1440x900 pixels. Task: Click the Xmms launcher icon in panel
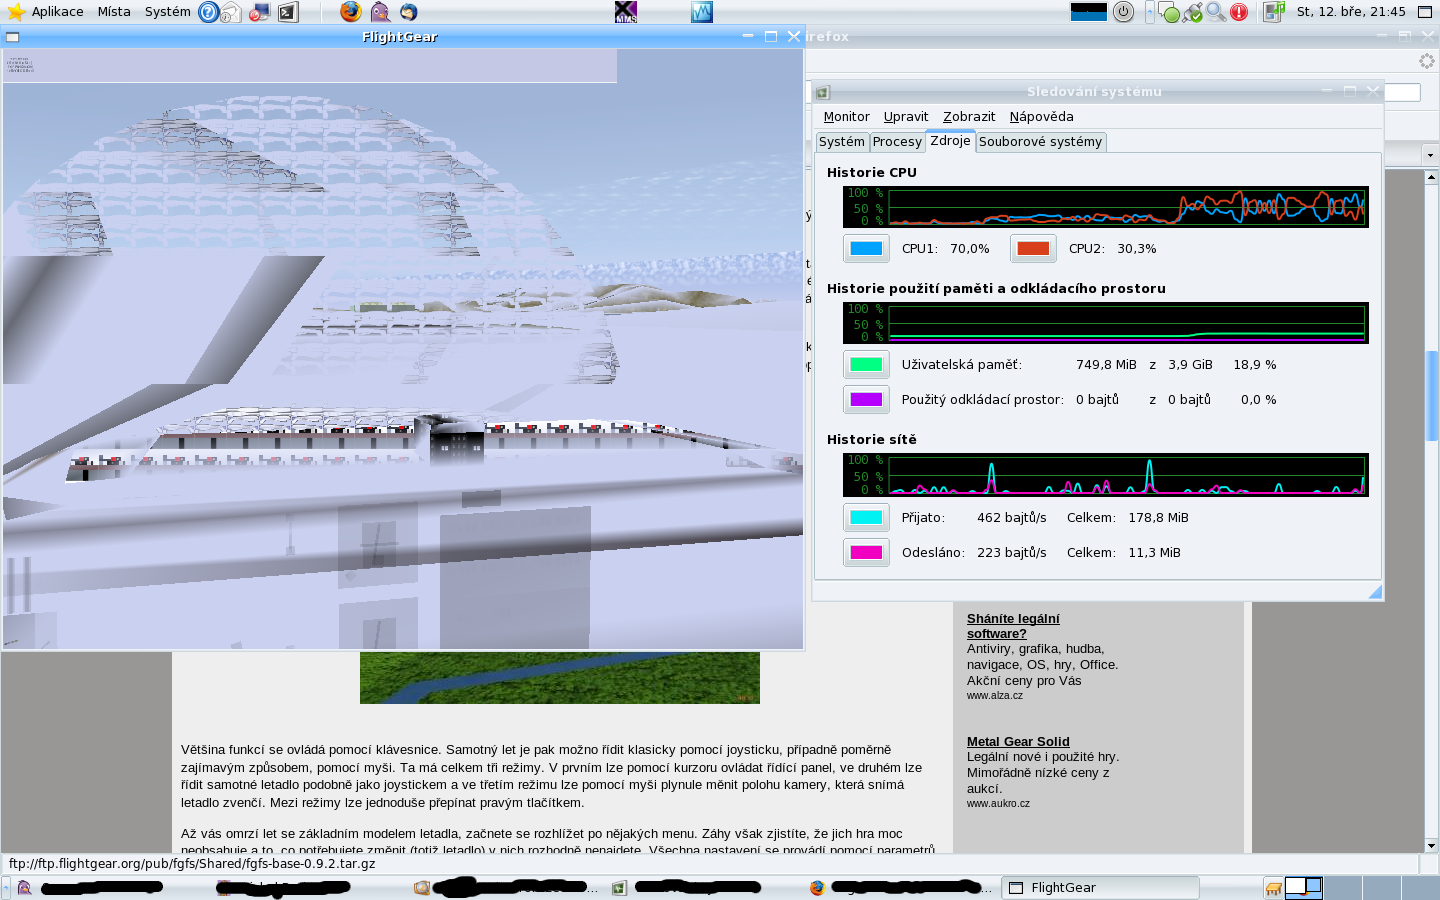tap(626, 12)
